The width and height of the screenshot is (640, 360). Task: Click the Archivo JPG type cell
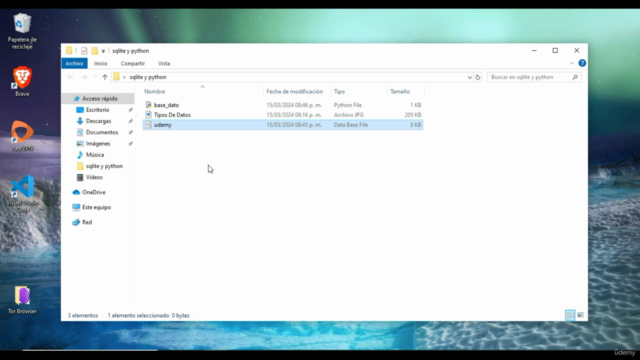pos(349,115)
